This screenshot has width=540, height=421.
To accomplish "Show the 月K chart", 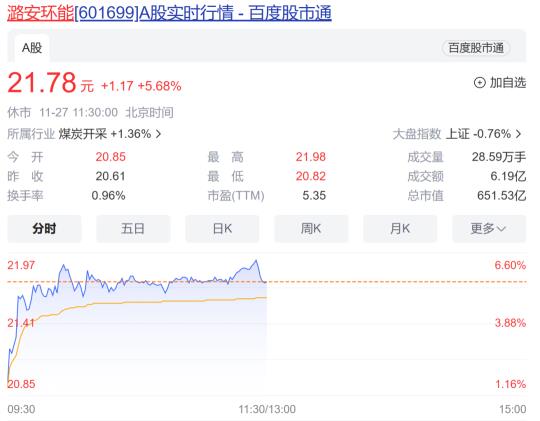I will click(400, 228).
